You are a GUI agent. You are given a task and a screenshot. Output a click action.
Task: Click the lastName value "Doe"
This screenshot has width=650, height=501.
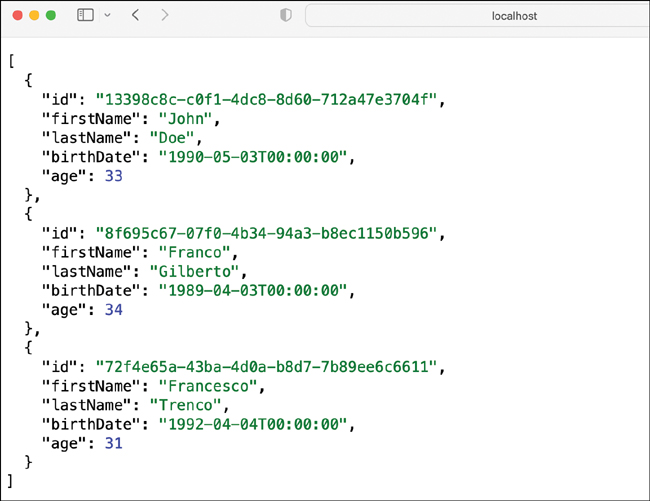176,137
